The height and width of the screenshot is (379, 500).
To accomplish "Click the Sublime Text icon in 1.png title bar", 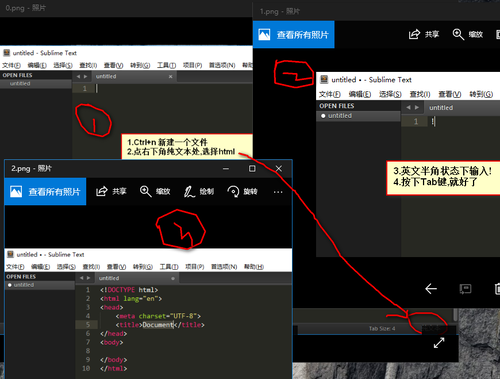I will [324, 79].
